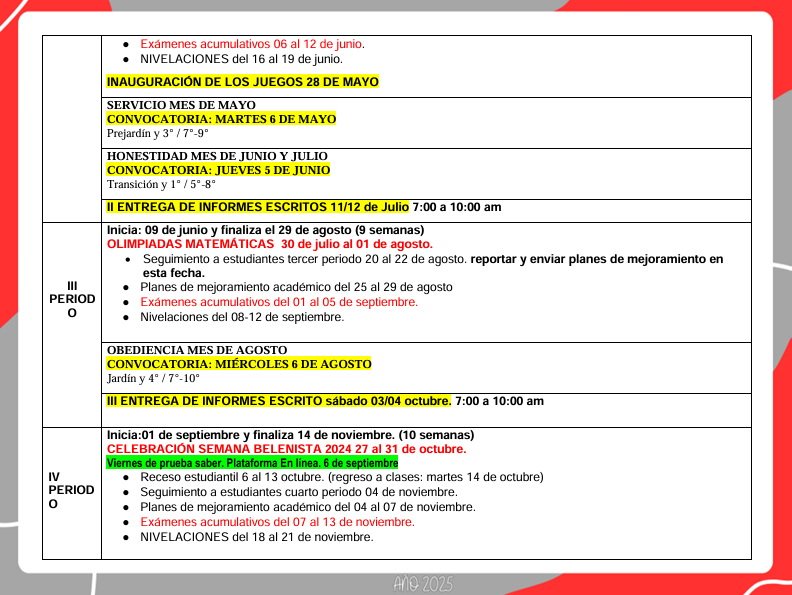The width and height of the screenshot is (792, 595).
Task: Select the 'SERVICIO MES DE MAYO' heading
Action: coord(181,105)
